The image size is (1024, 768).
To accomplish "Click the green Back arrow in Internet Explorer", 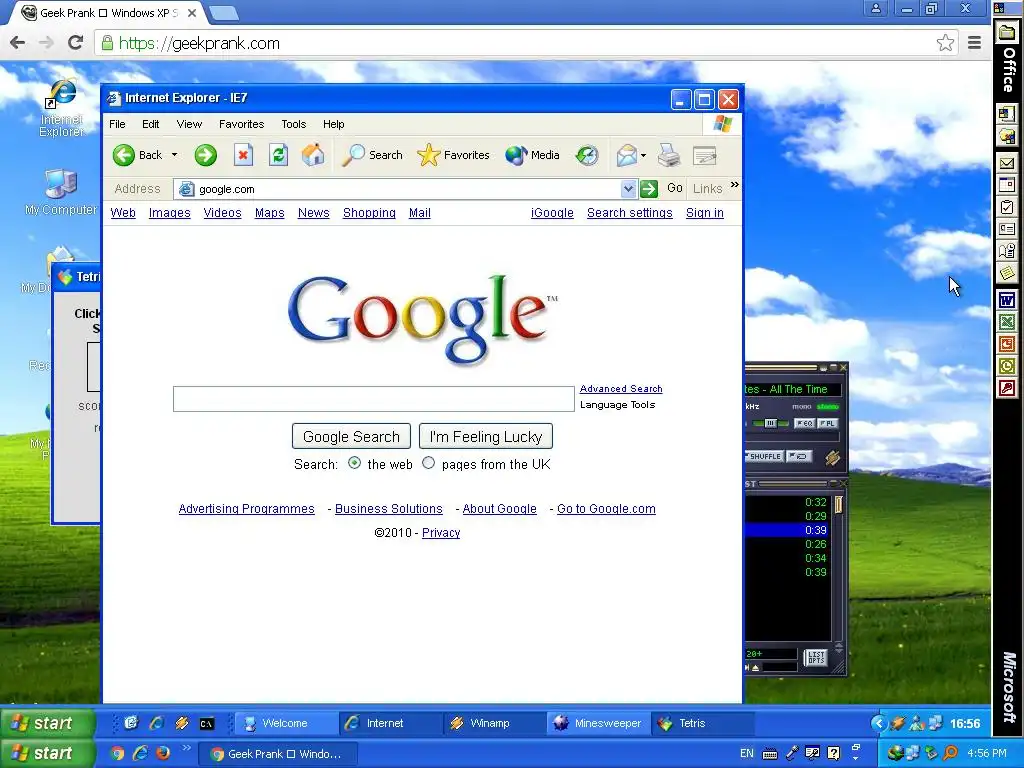I will tap(123, 155).
